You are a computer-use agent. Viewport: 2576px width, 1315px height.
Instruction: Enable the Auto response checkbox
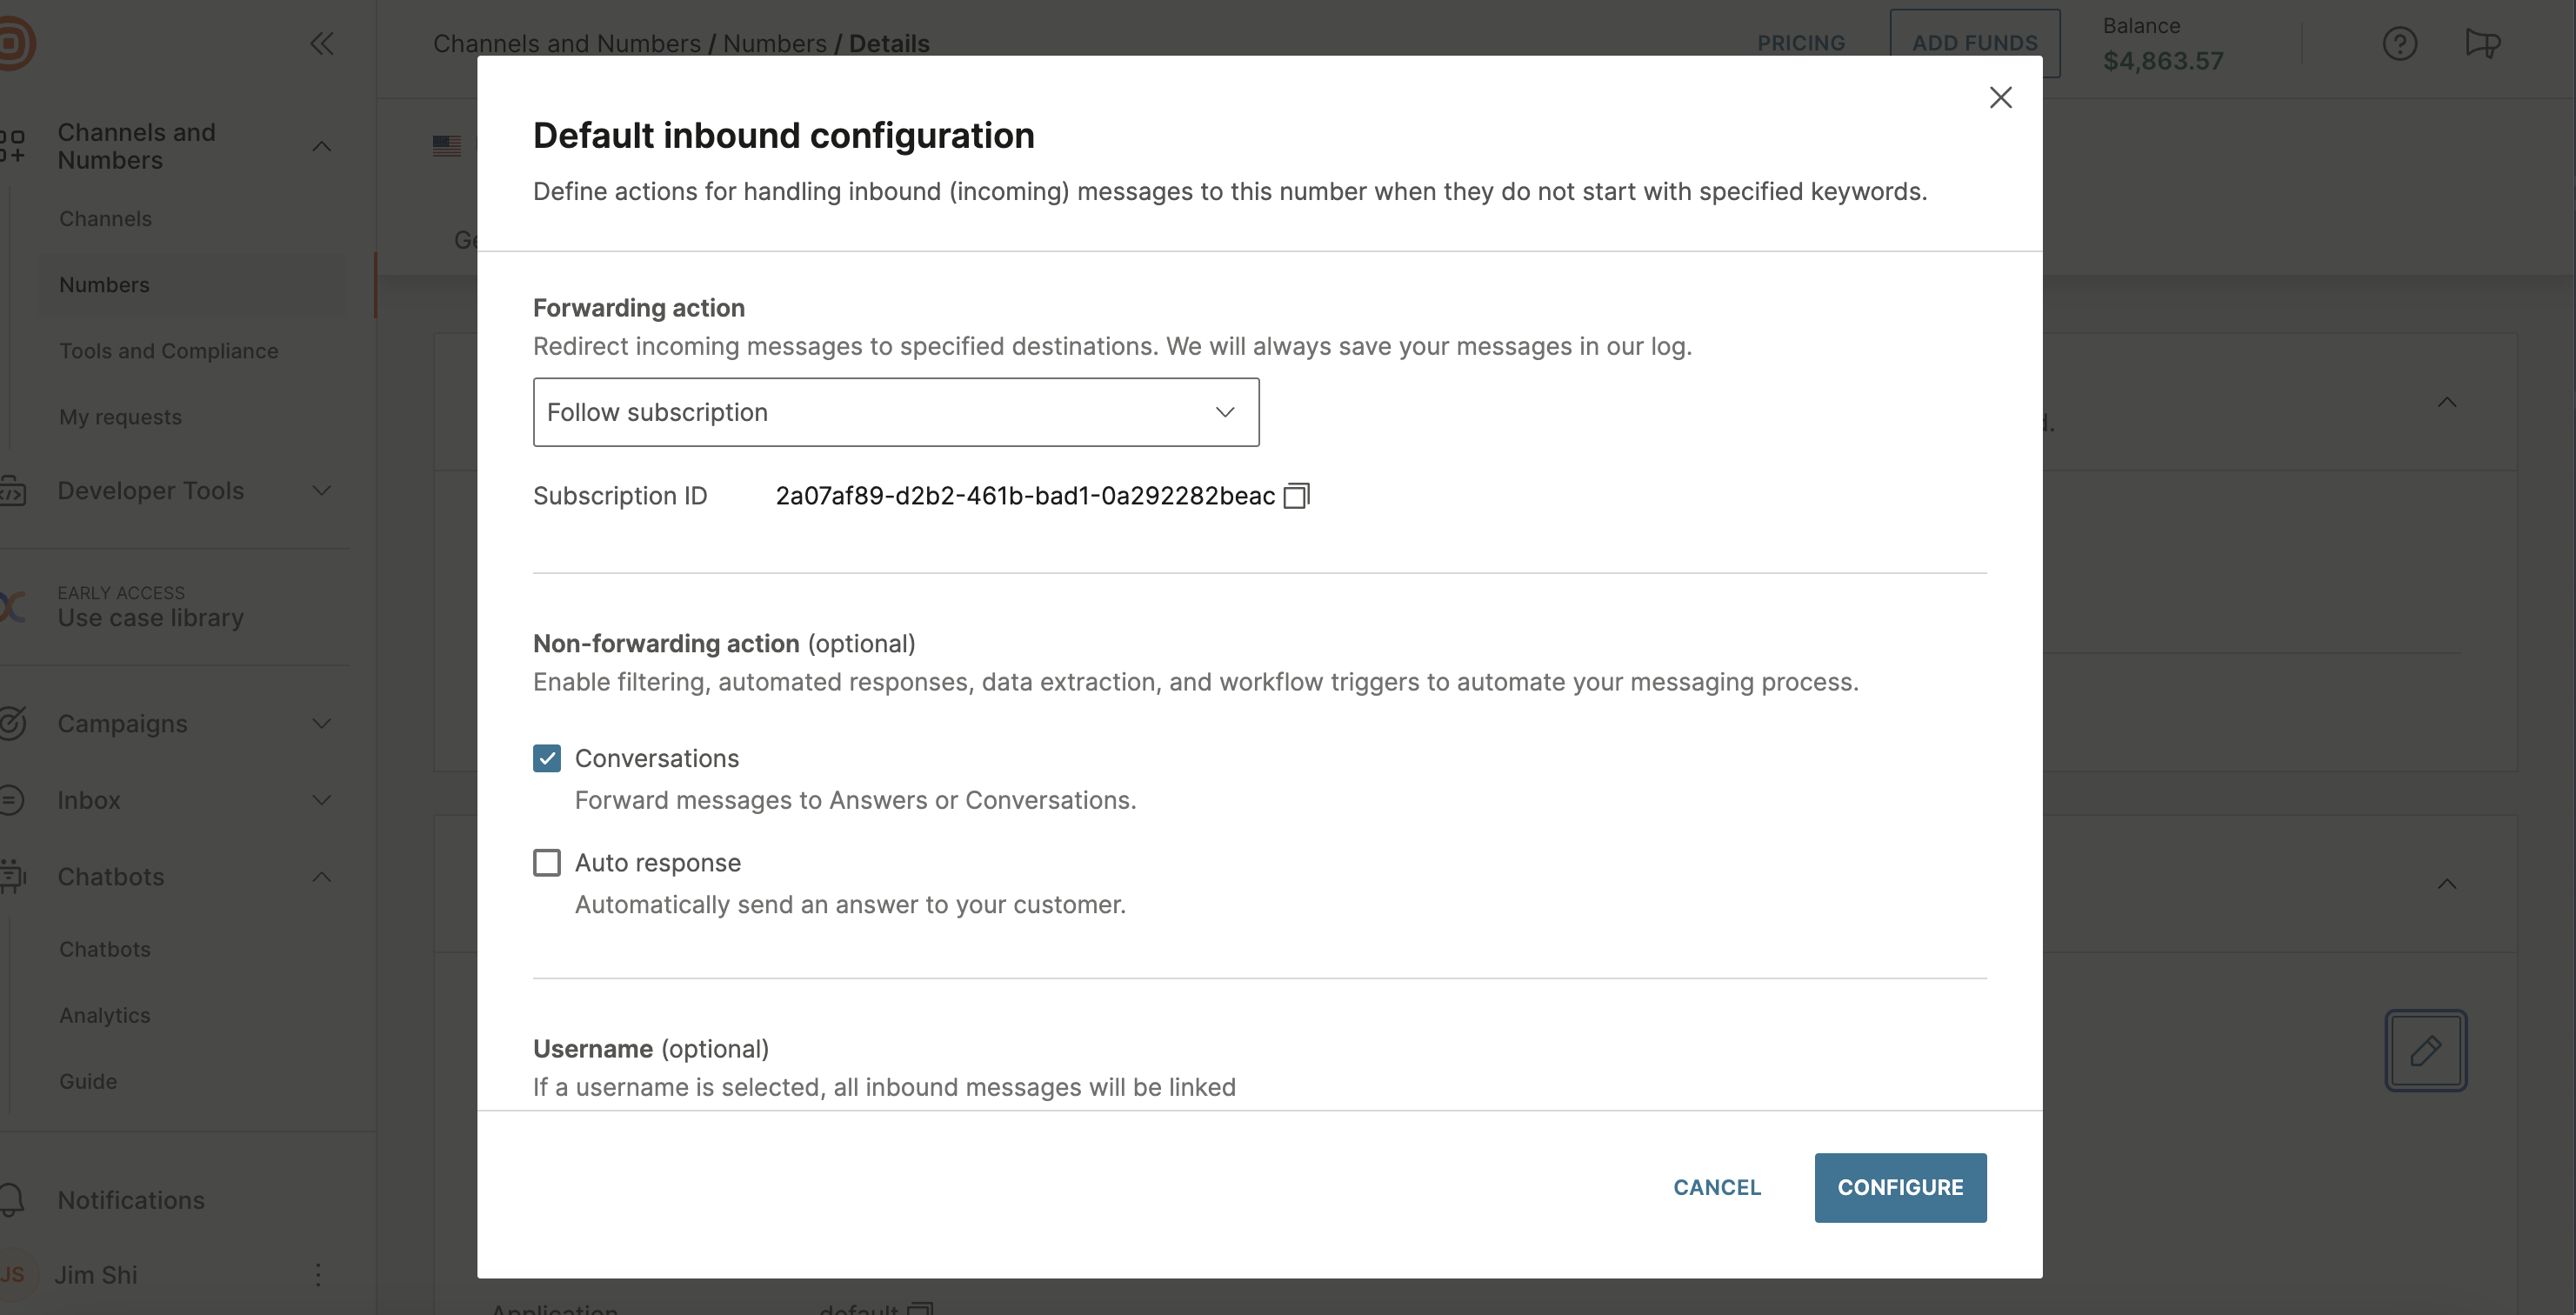pos(547,862)
